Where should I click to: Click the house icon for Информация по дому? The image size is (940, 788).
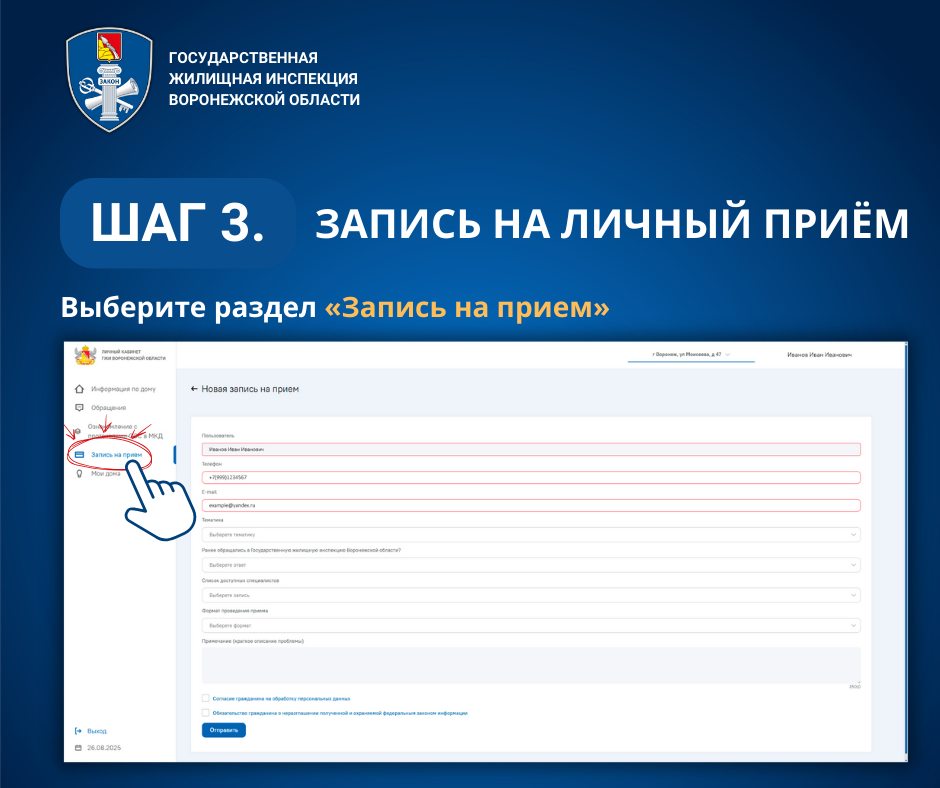tap(79, 388)
